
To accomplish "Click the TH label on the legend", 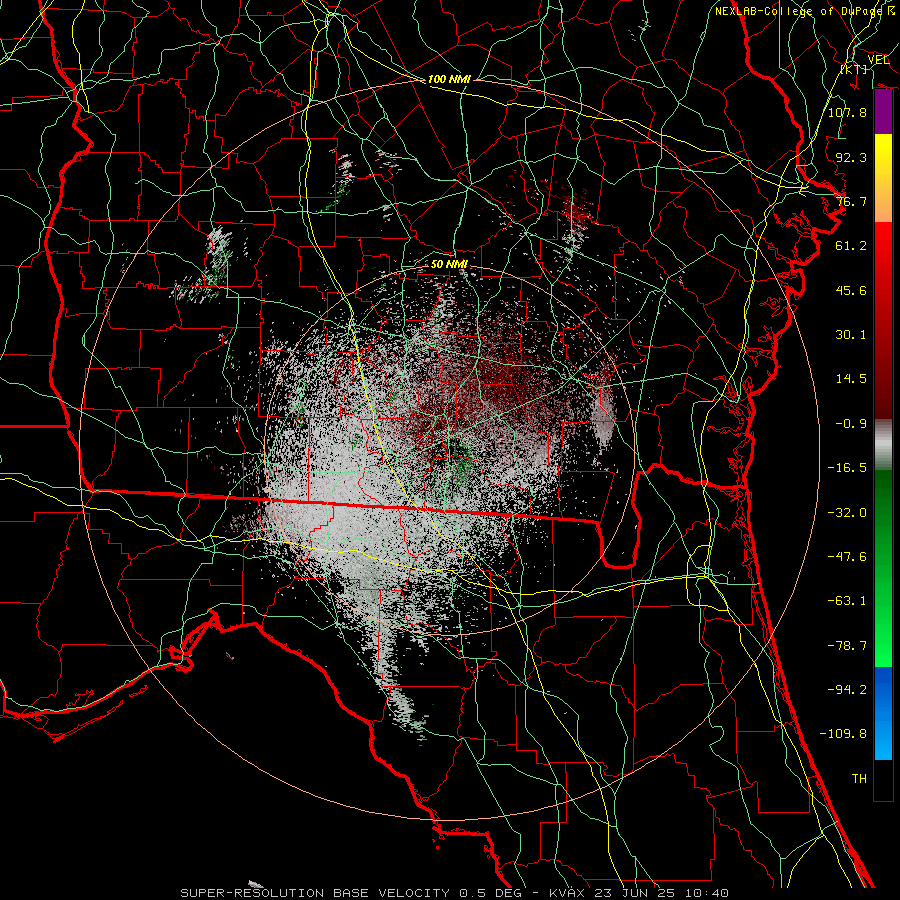I will [859, 779].
